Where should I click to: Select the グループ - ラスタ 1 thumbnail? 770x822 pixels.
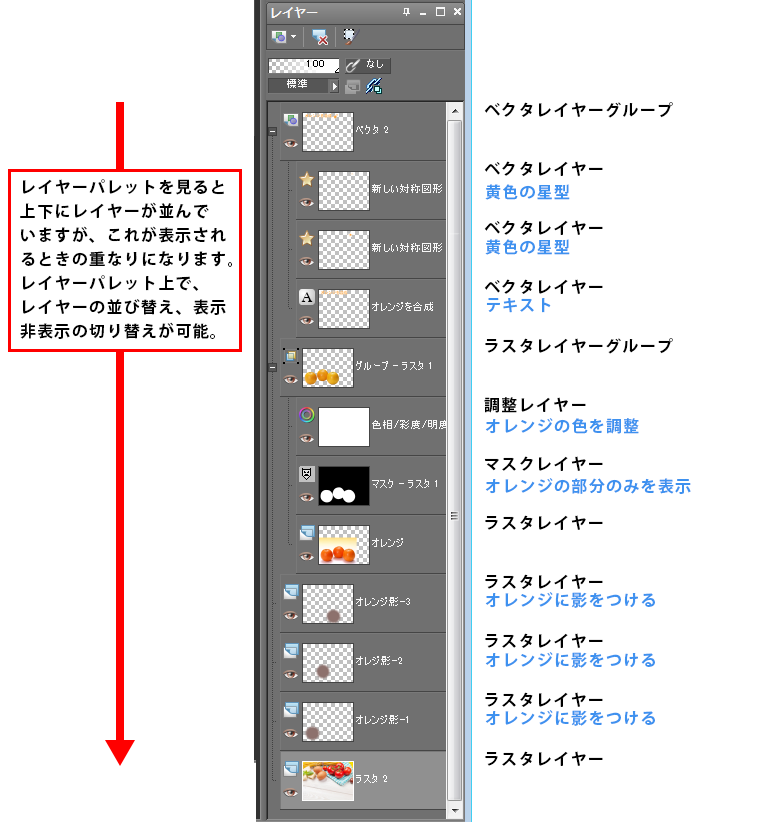point(328,368)
